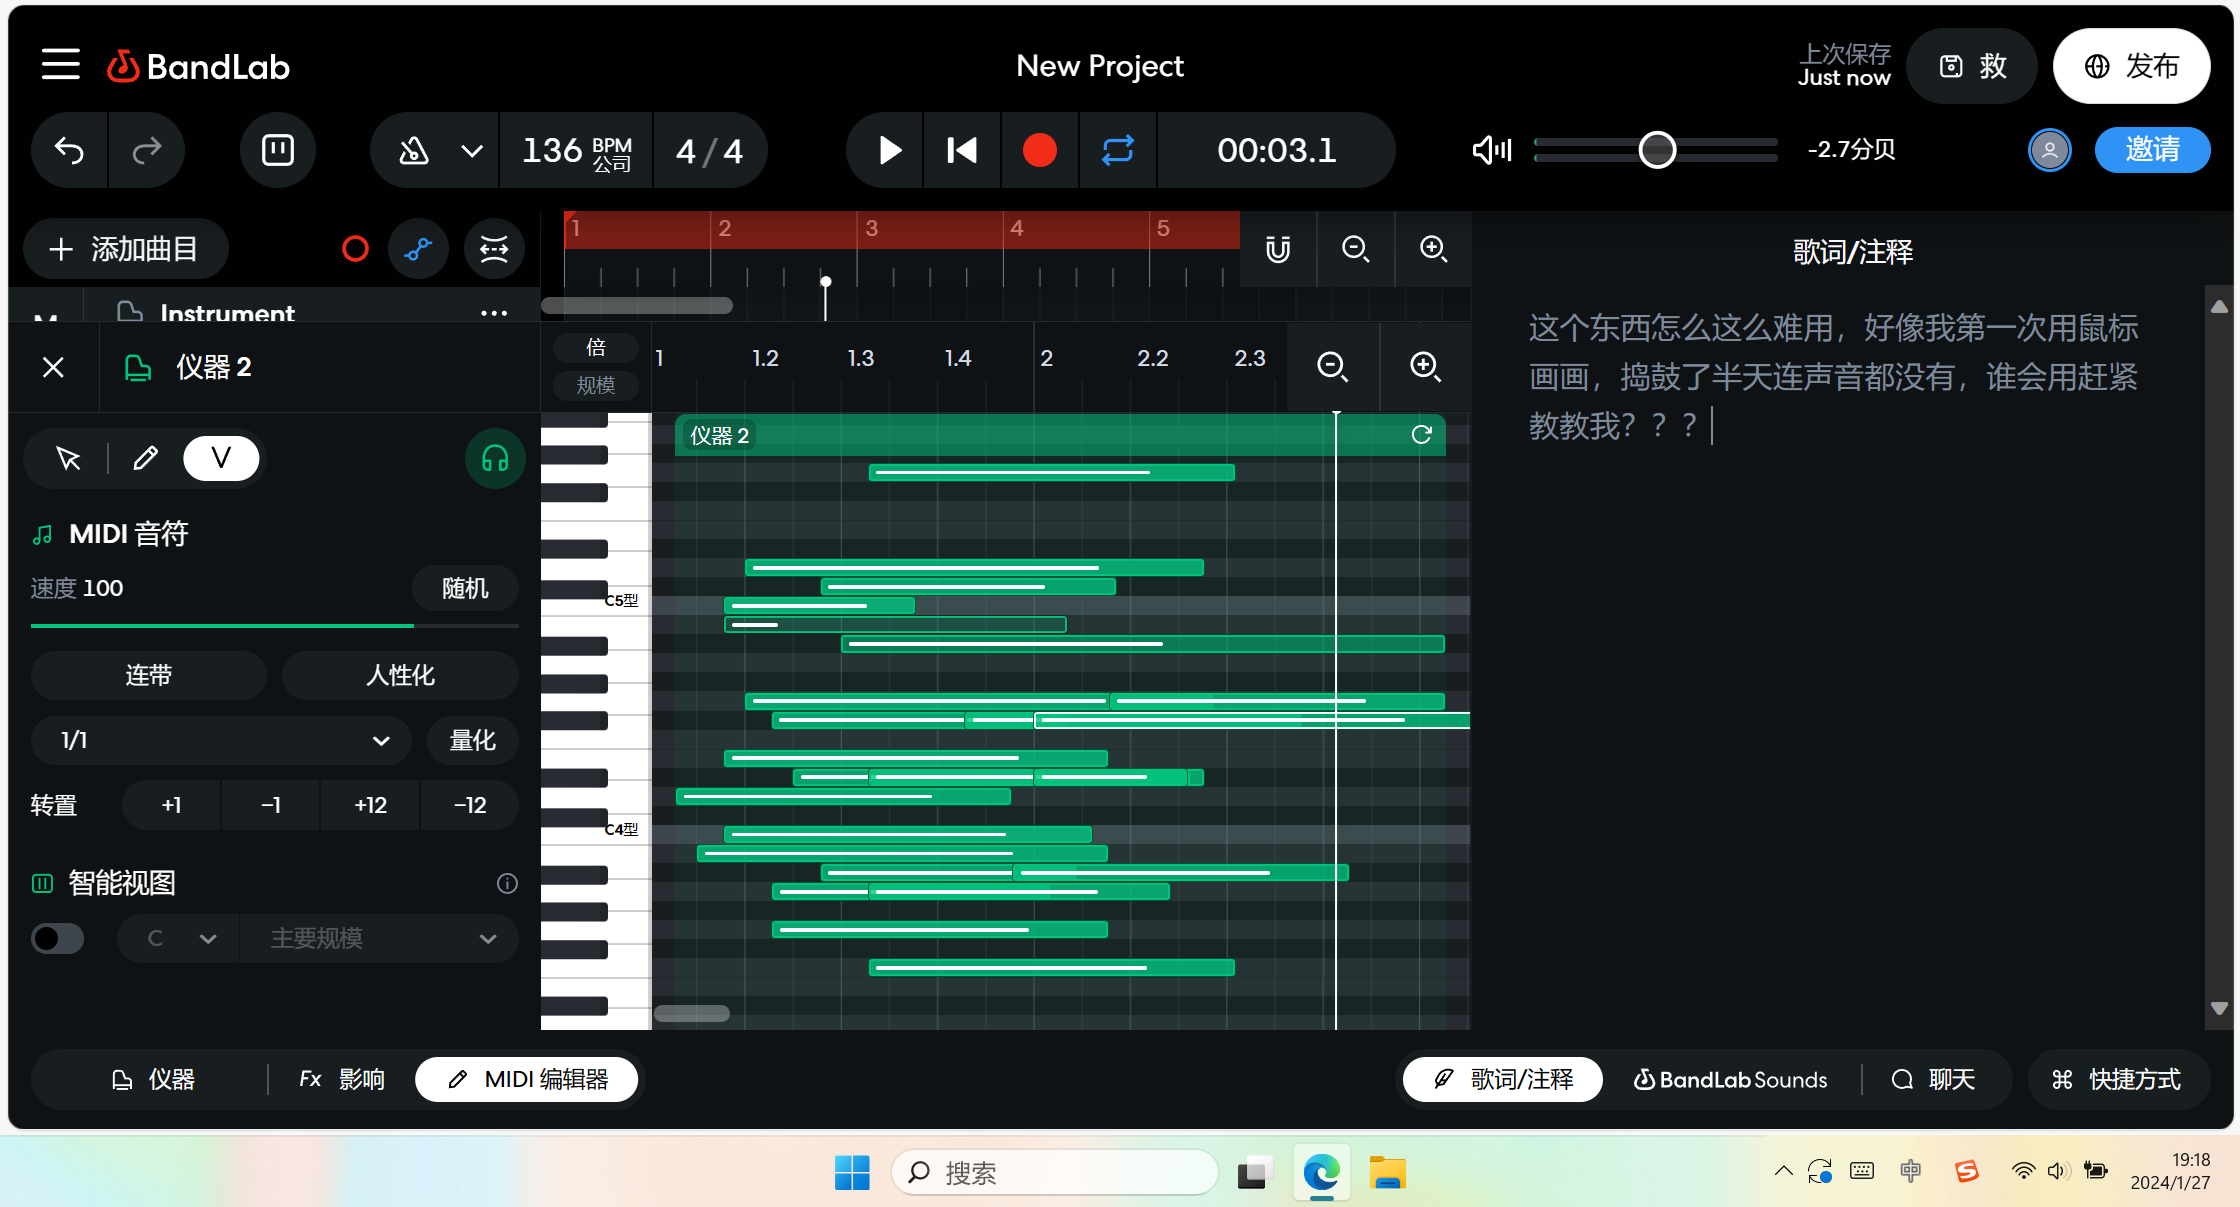2240x1207 pixels.
Task: Zoom out the MIDI editor
Action: coord(1332,366)
